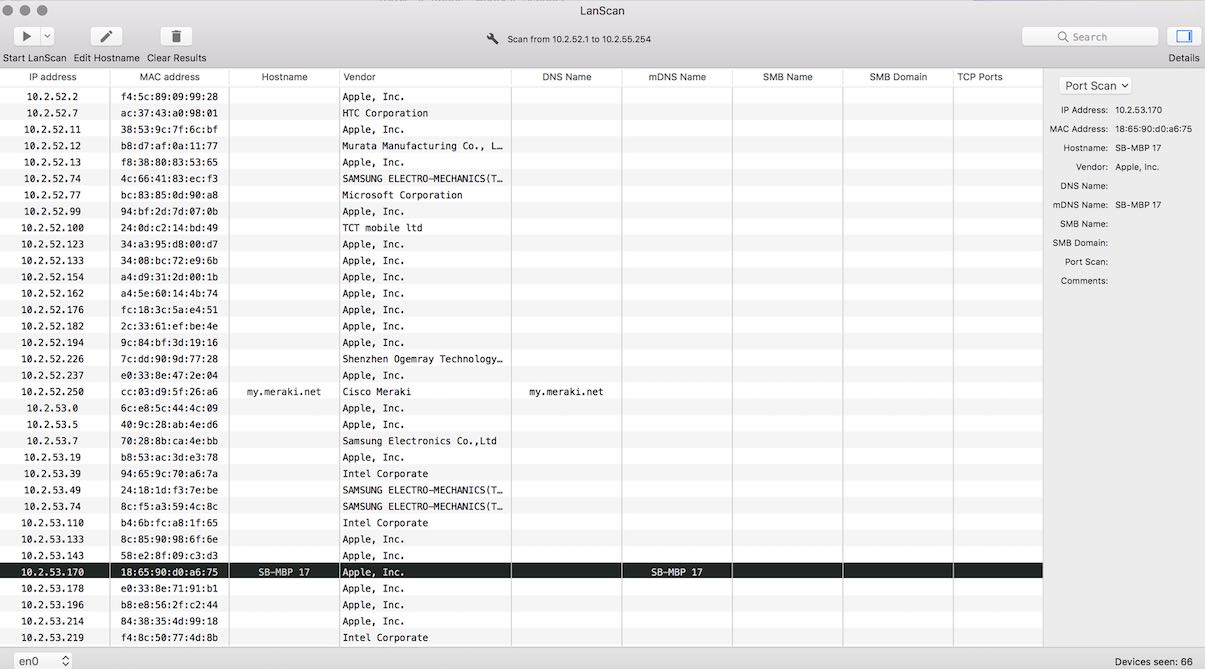Click the Clear Results trash icon
Viewport: 1205px width, 669px height.
pos(176,36)
